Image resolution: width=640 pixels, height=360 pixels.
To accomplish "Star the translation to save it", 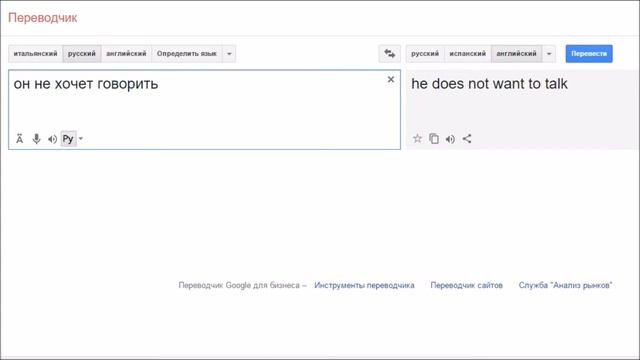I will tap(417, 138).
